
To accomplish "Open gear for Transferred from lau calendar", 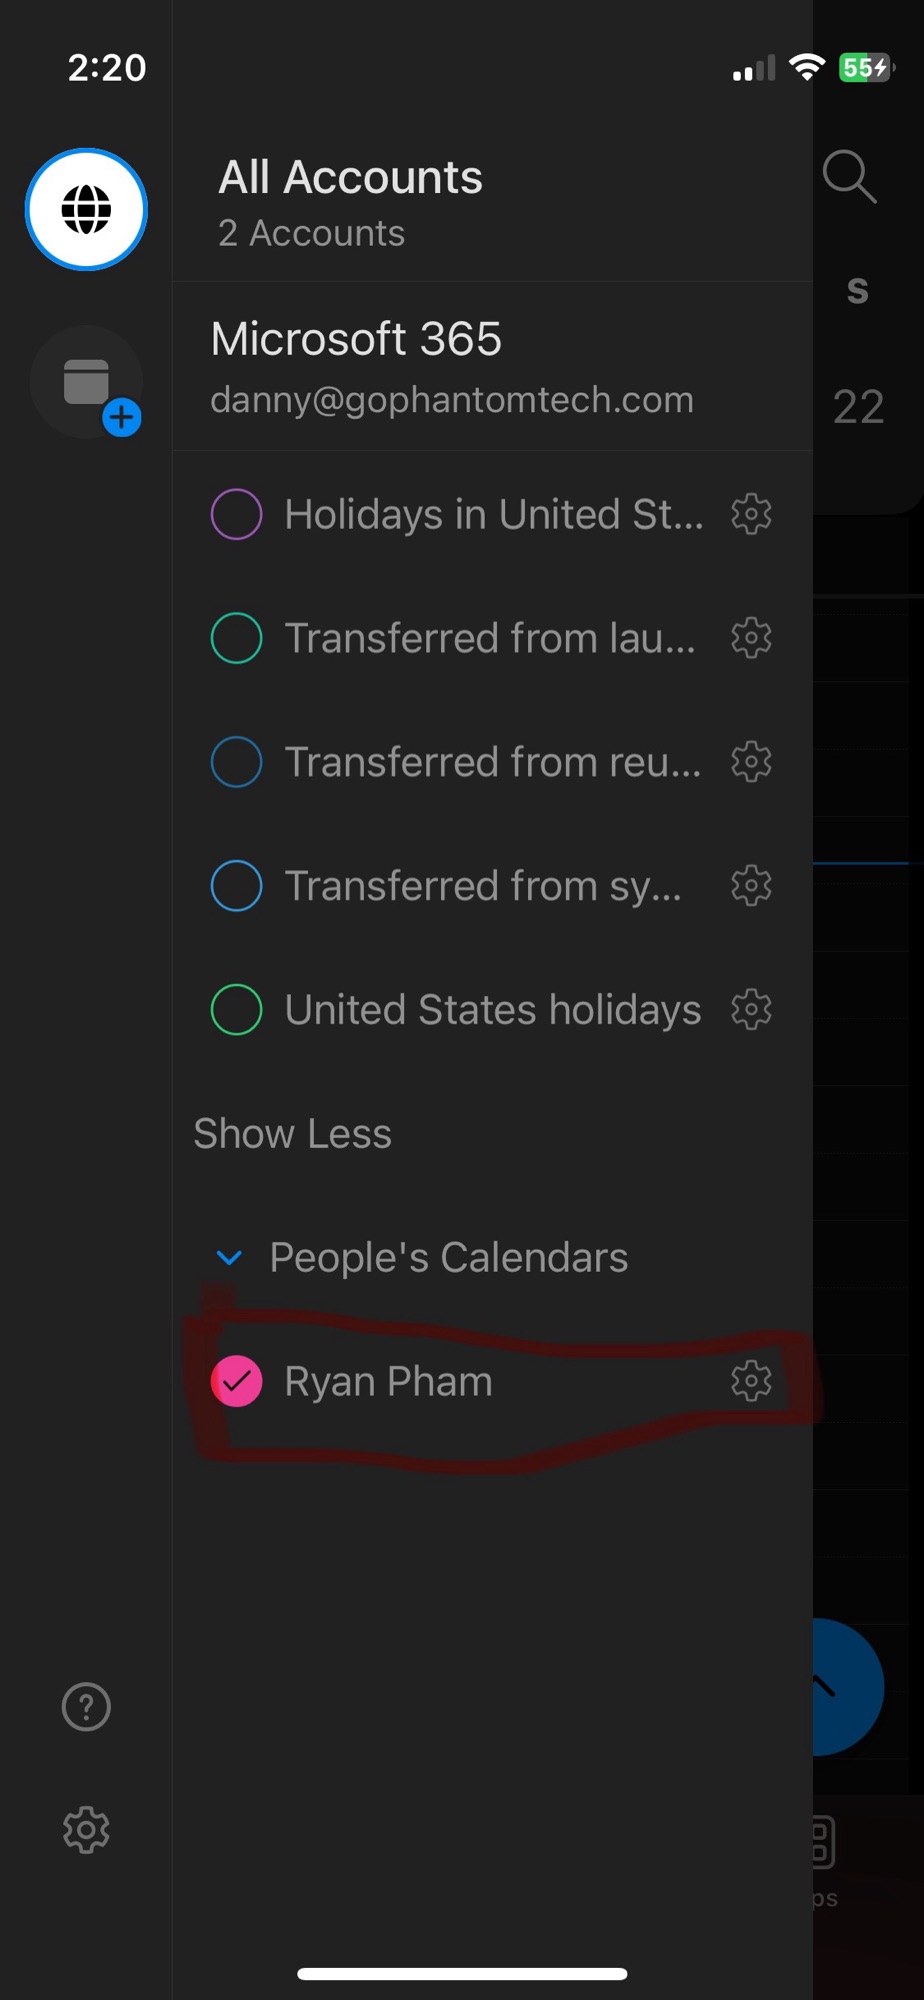I will pyautogui.click(x=751, y=638).
